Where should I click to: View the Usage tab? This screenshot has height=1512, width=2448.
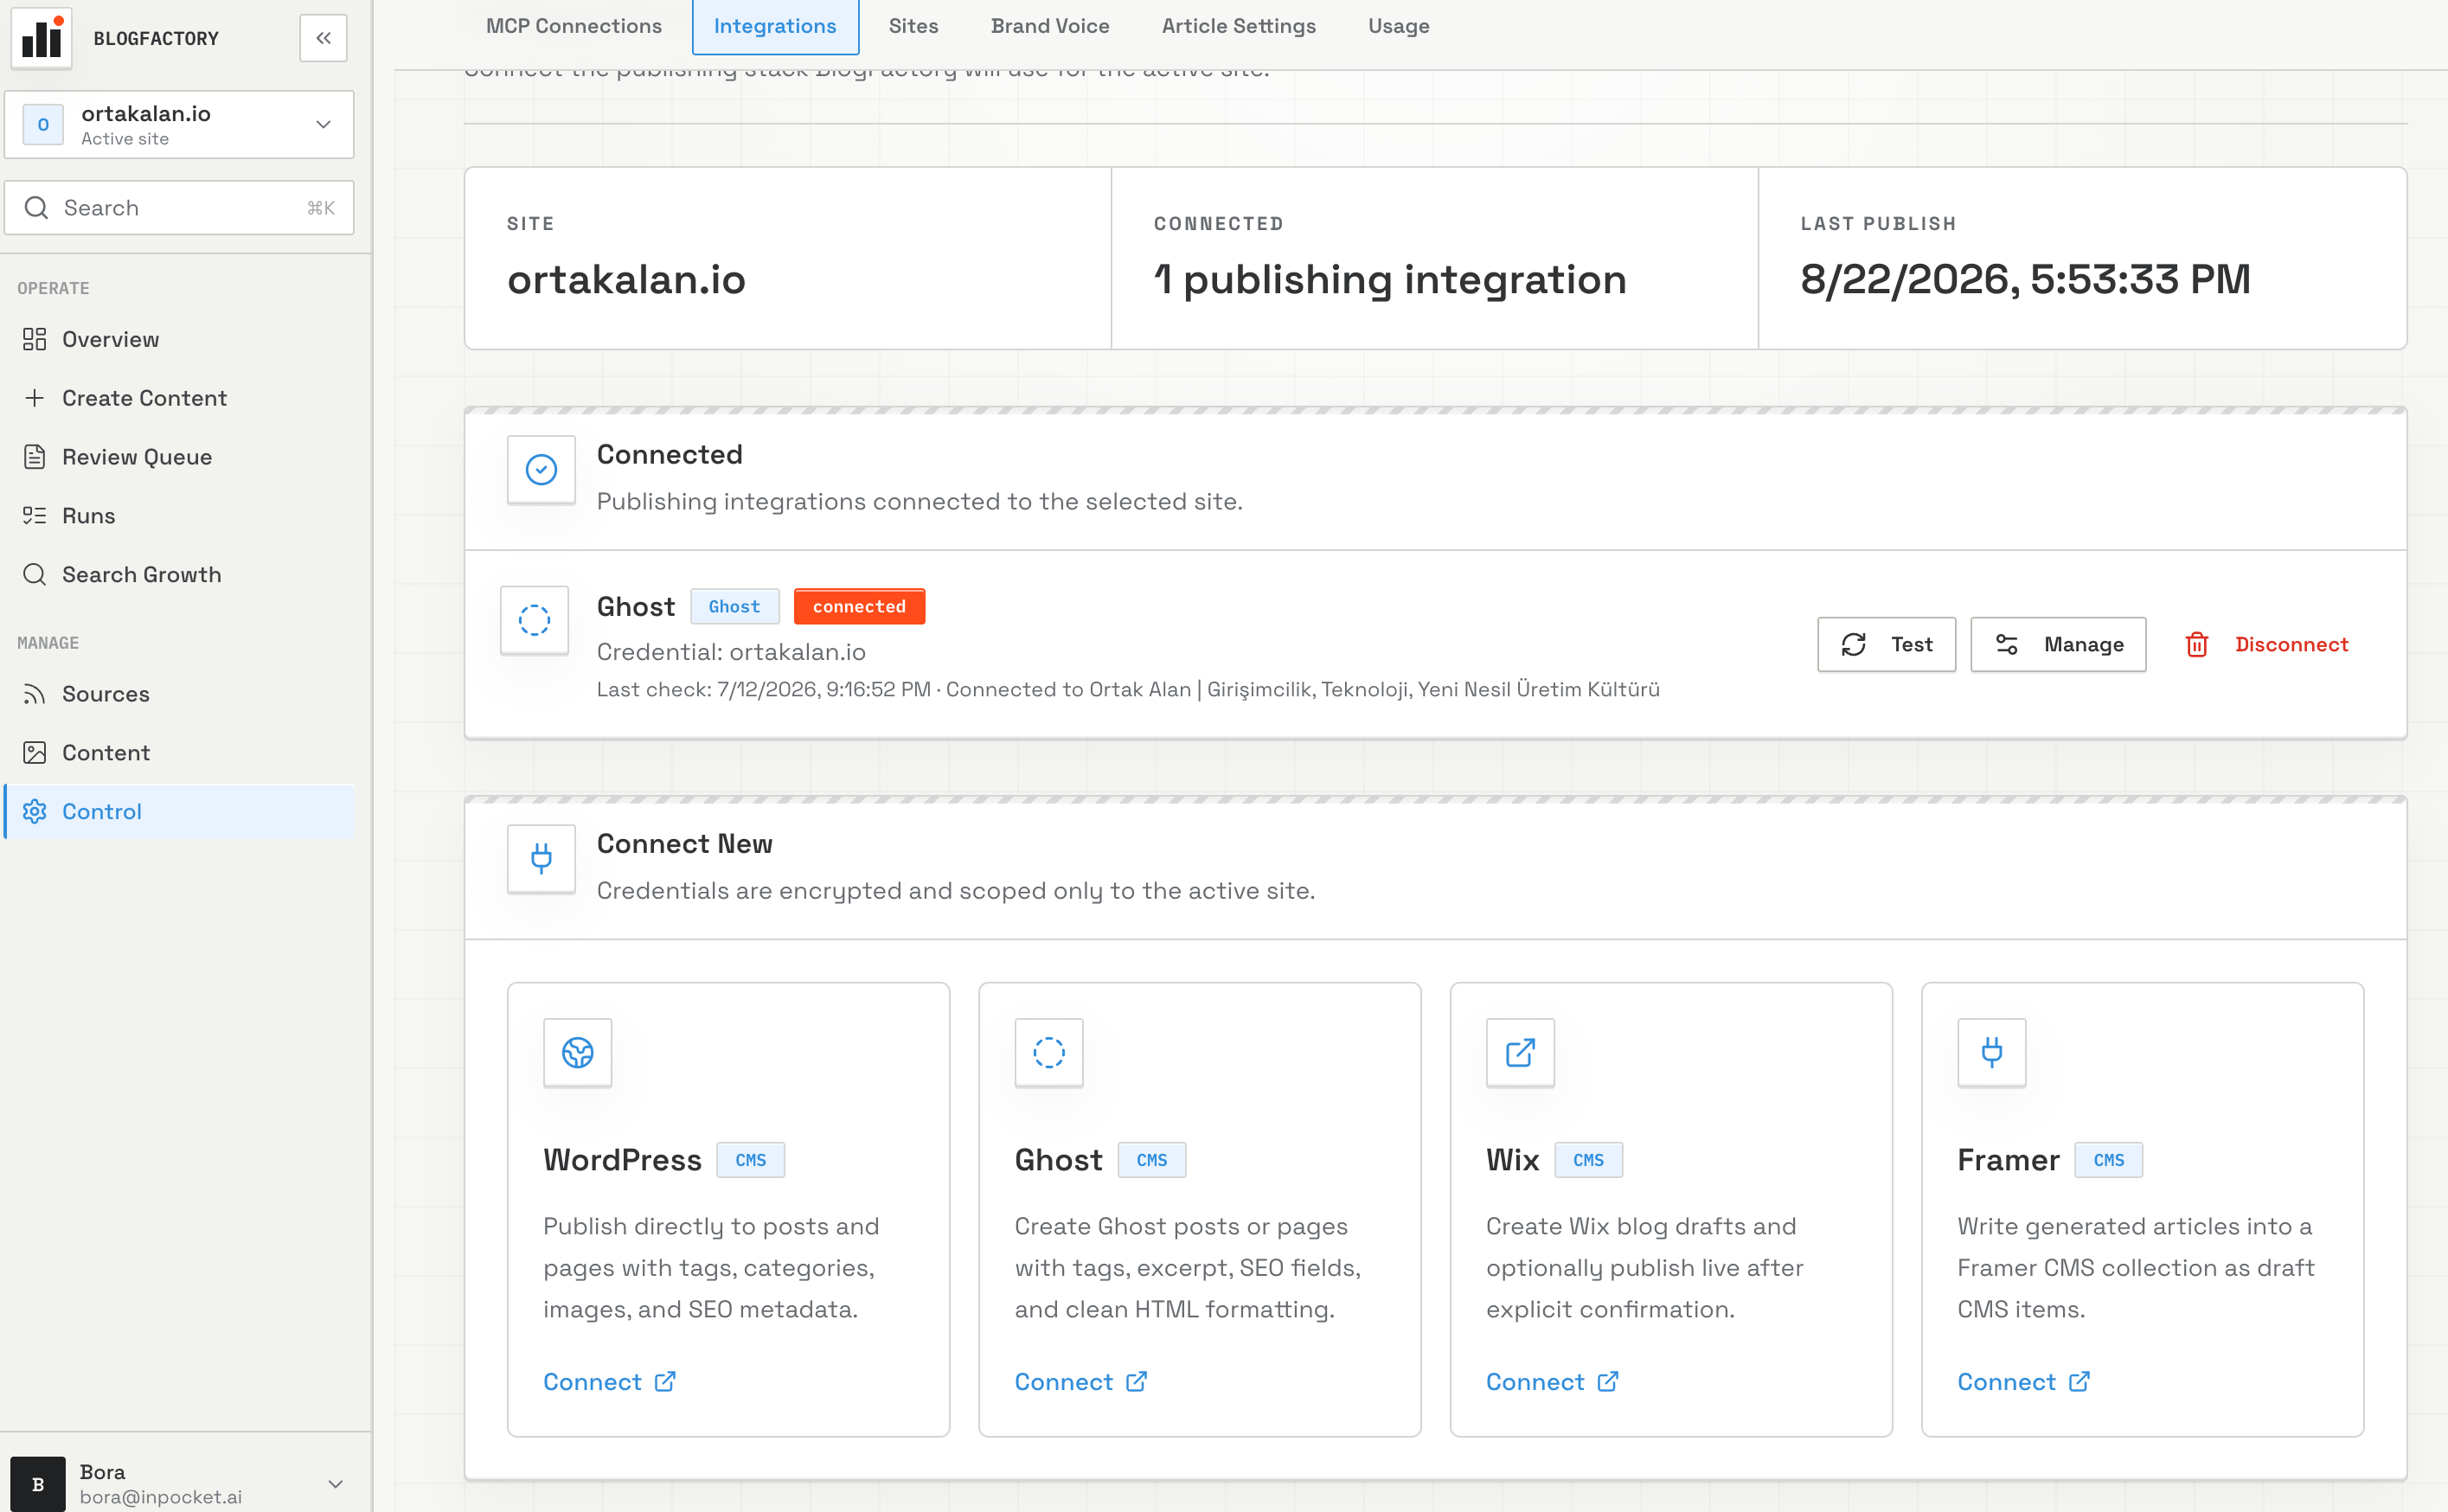pyautogui.click(x=1399, y=26)
